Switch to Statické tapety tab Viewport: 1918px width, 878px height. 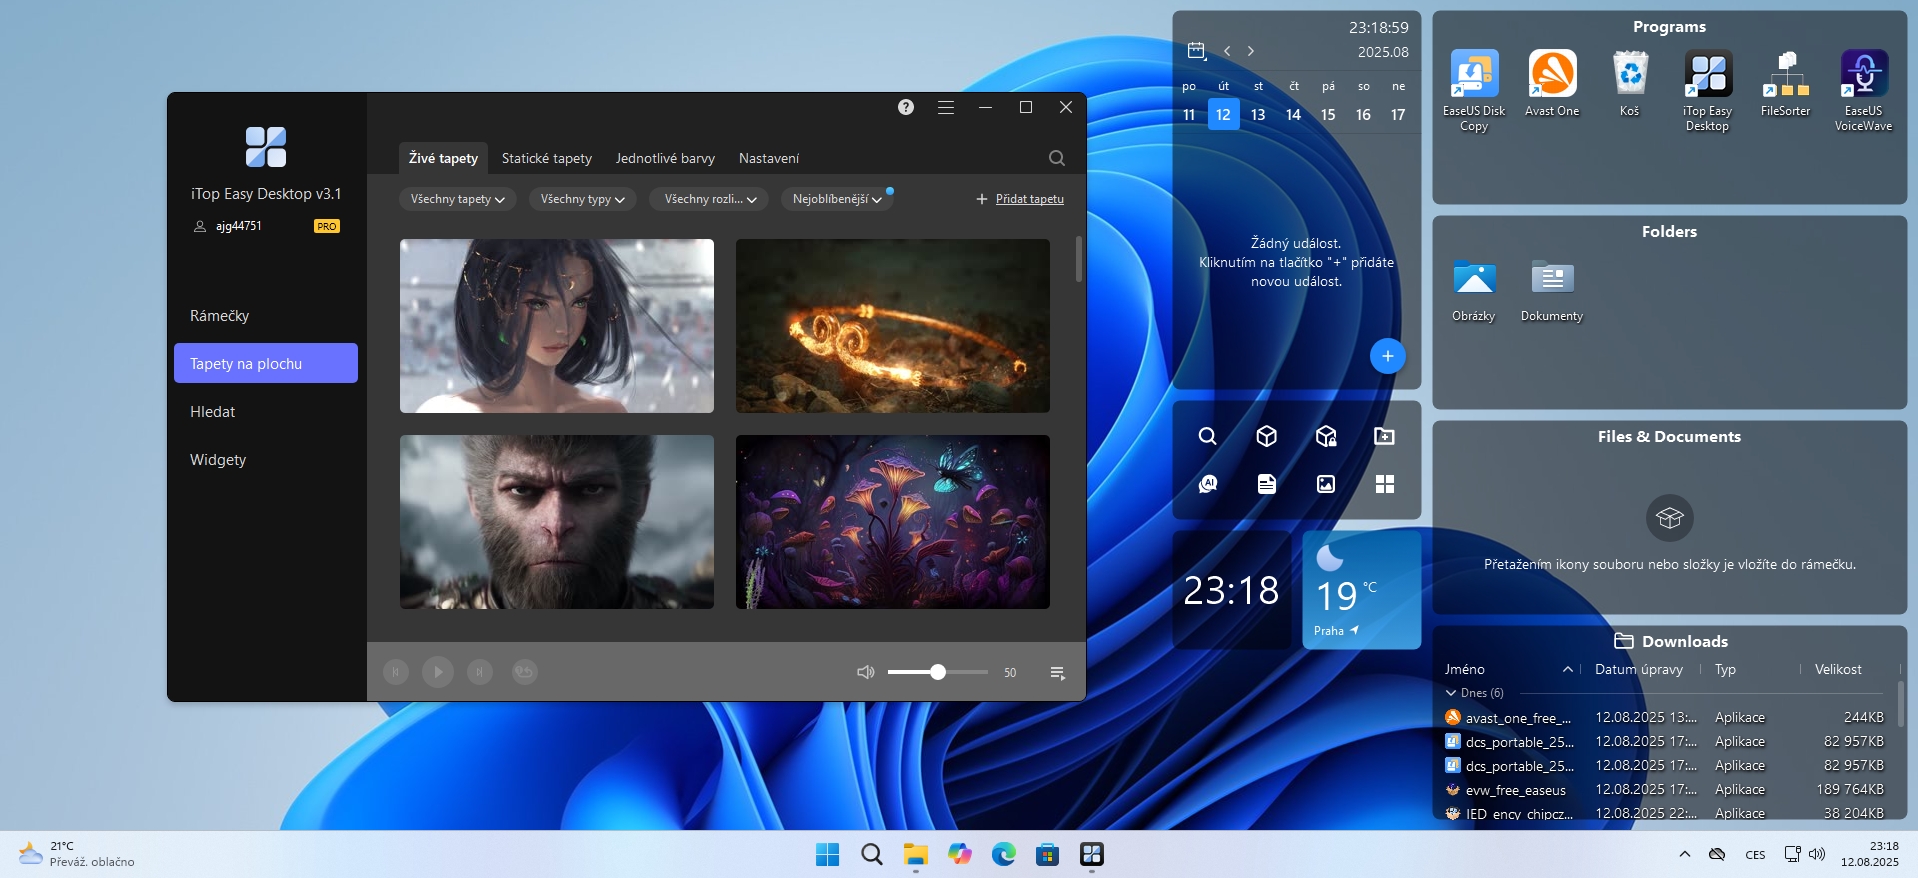(x=547, y=158)
